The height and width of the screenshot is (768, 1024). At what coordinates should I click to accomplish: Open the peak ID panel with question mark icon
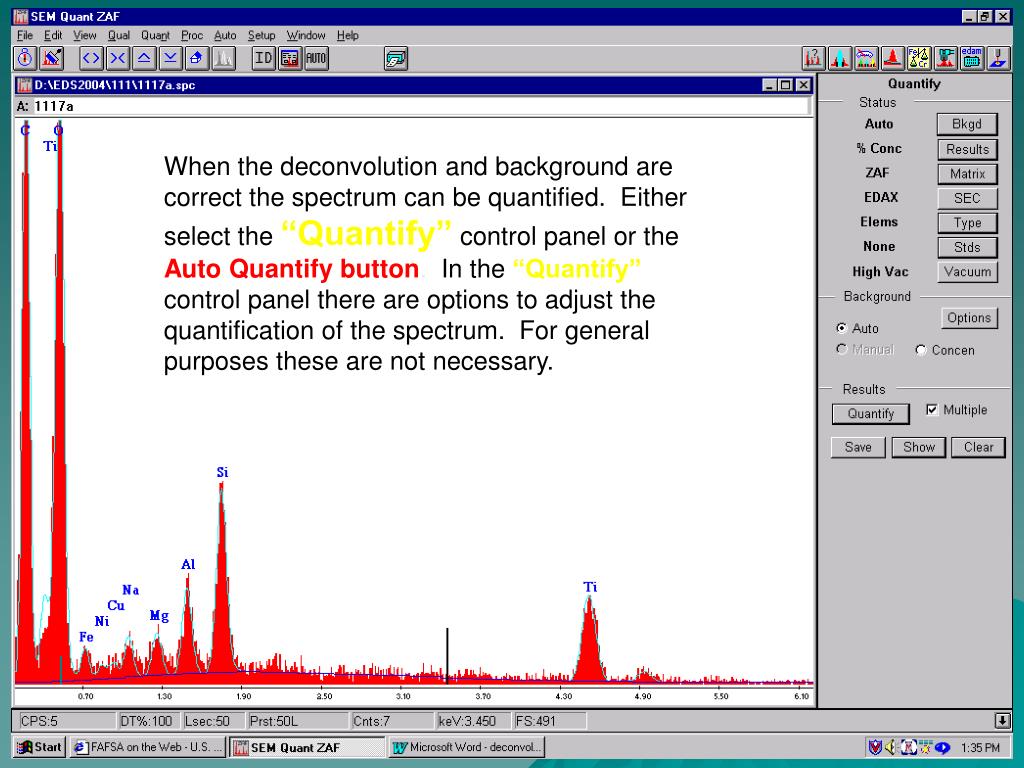[x=813, y=58]
